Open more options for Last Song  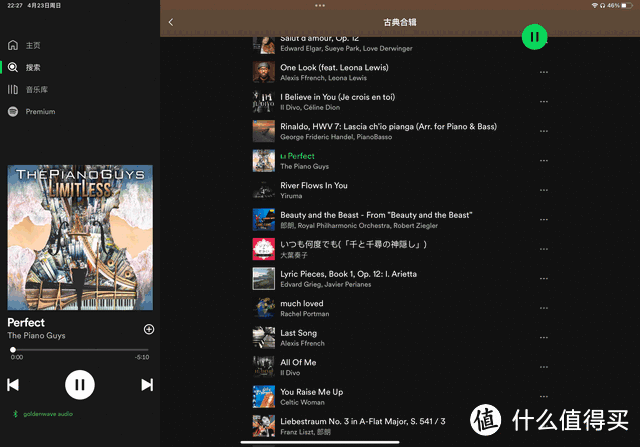[x=544, y=338]
